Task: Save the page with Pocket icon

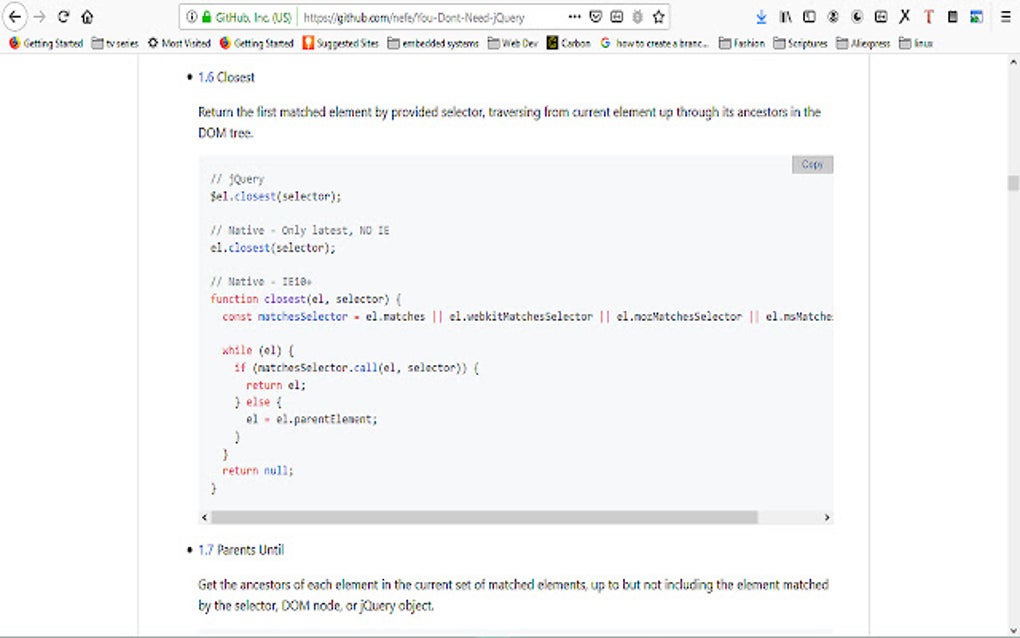Action: 595,17
